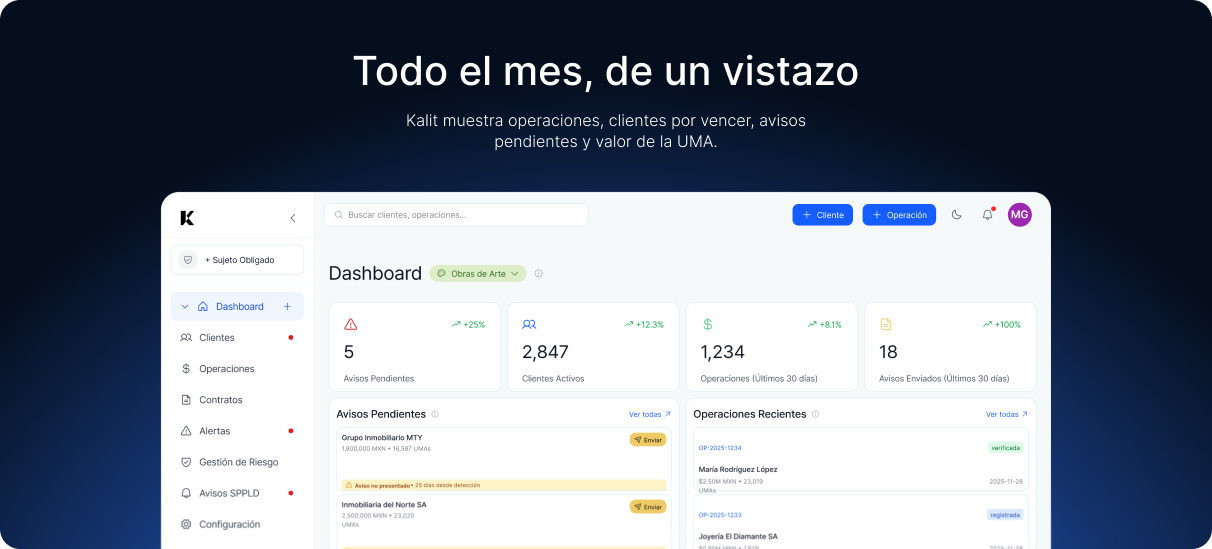Image resolution: width=1212 pixels, height=549 pixels.
Task: Open Avisos SPPLD in the sidebar
Action: click(237, 493)
